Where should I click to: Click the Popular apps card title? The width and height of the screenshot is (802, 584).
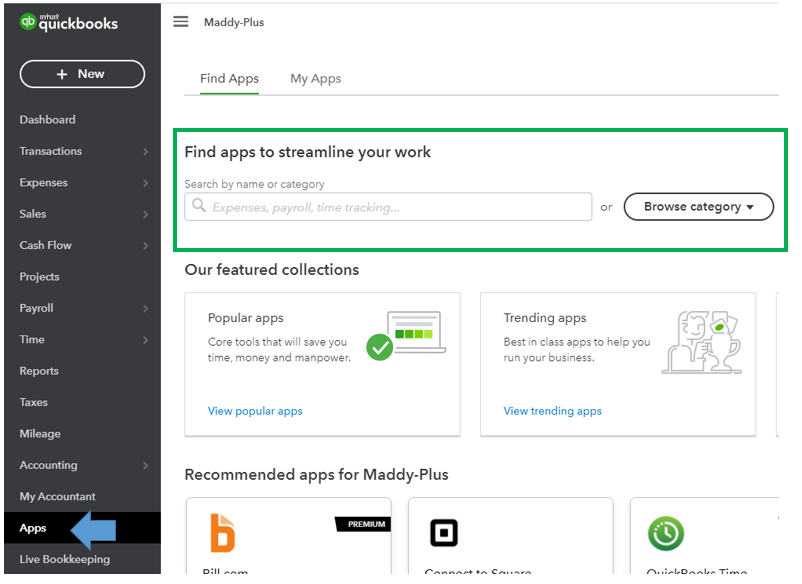click(246, 318)
